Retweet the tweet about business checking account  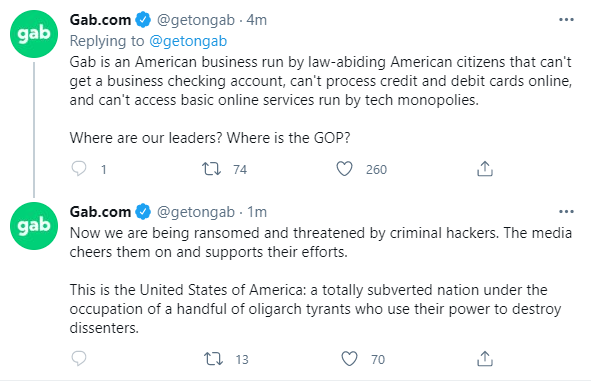211,169
